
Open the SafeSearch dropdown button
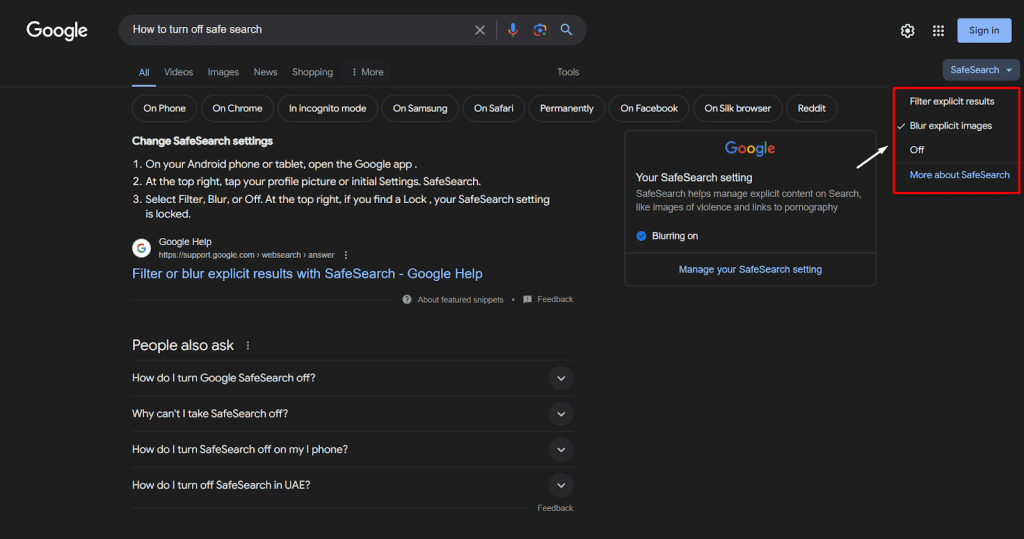[981, 70]
